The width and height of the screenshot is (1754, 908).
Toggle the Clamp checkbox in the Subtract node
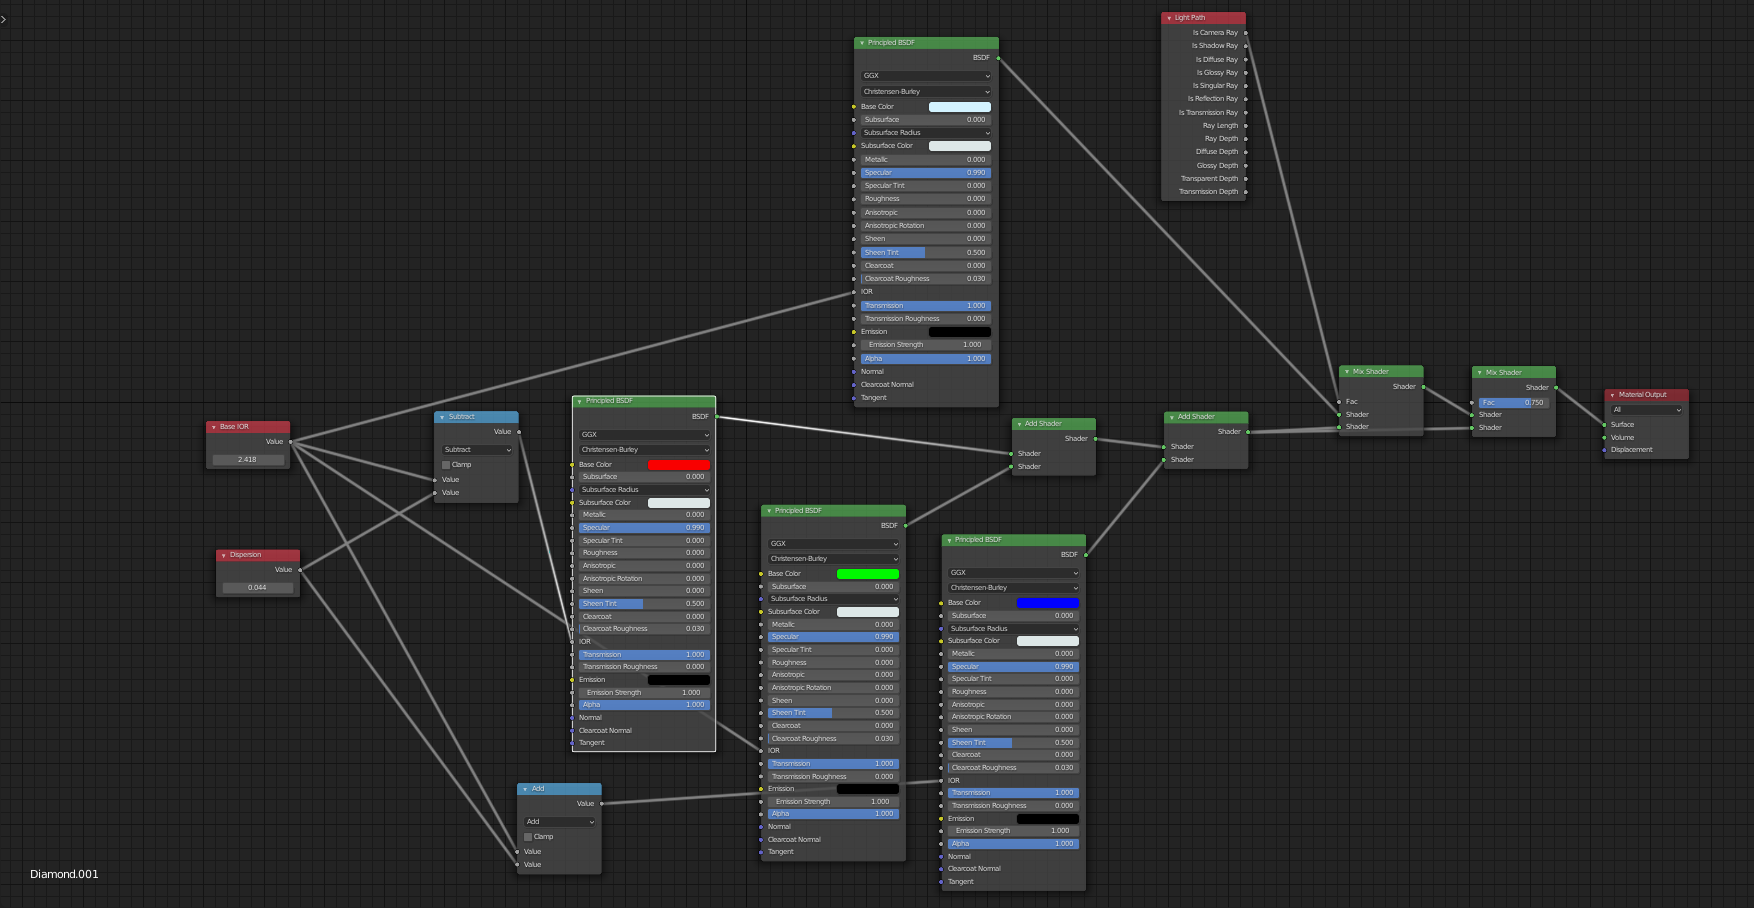(446, 465)
